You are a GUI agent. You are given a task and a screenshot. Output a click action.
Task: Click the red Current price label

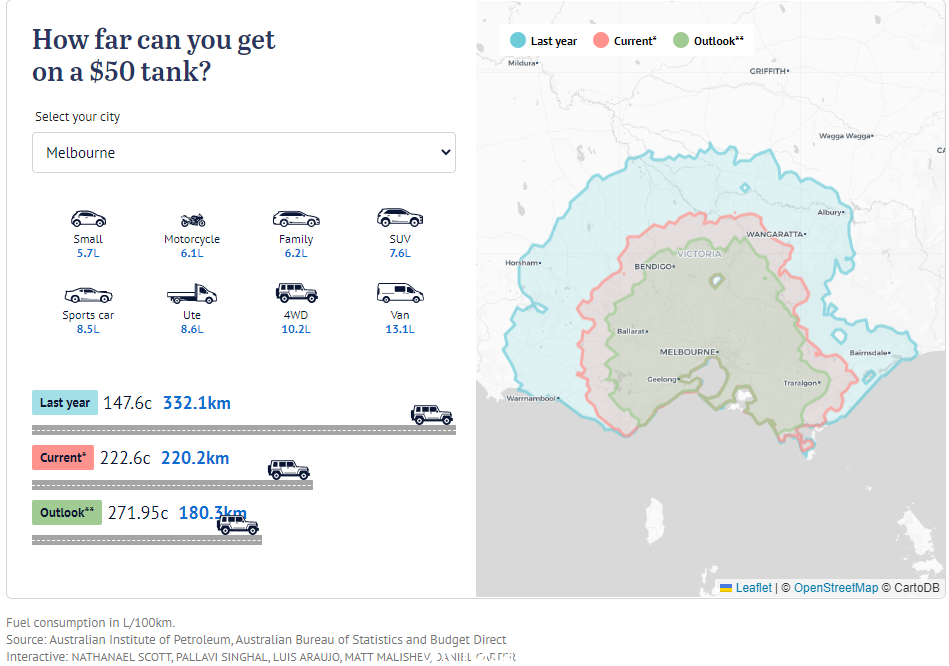click(x=63, y=458)
